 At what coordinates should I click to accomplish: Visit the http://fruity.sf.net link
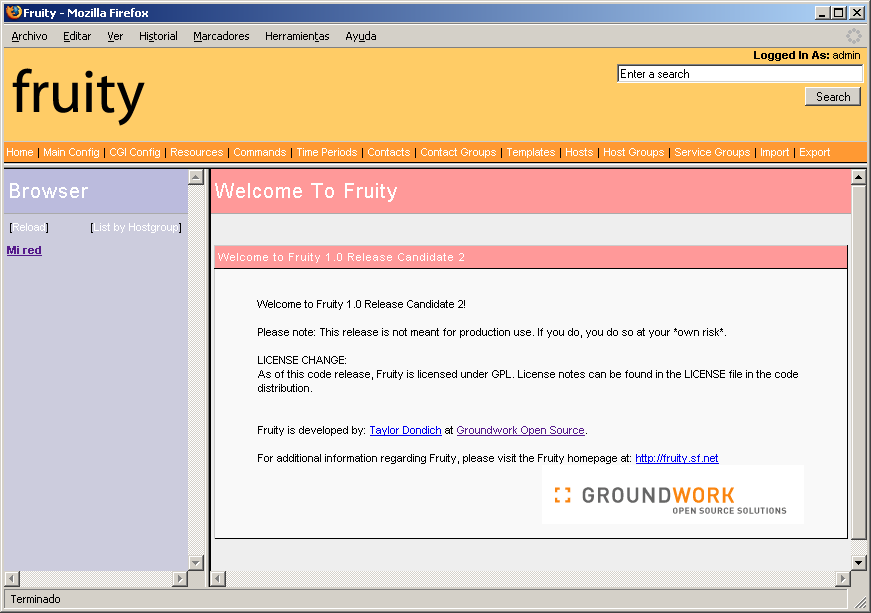677,458
